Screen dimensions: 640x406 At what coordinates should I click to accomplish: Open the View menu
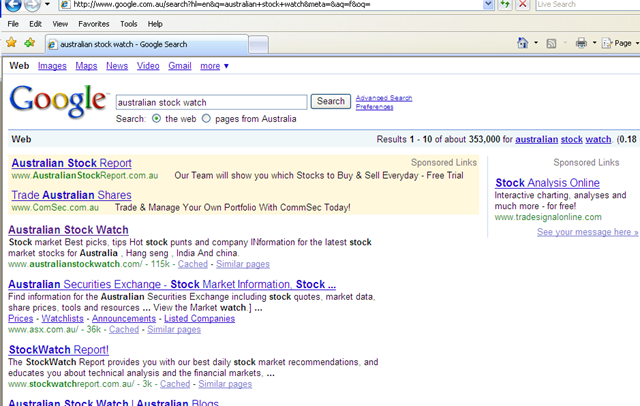(x=60, y=24)
